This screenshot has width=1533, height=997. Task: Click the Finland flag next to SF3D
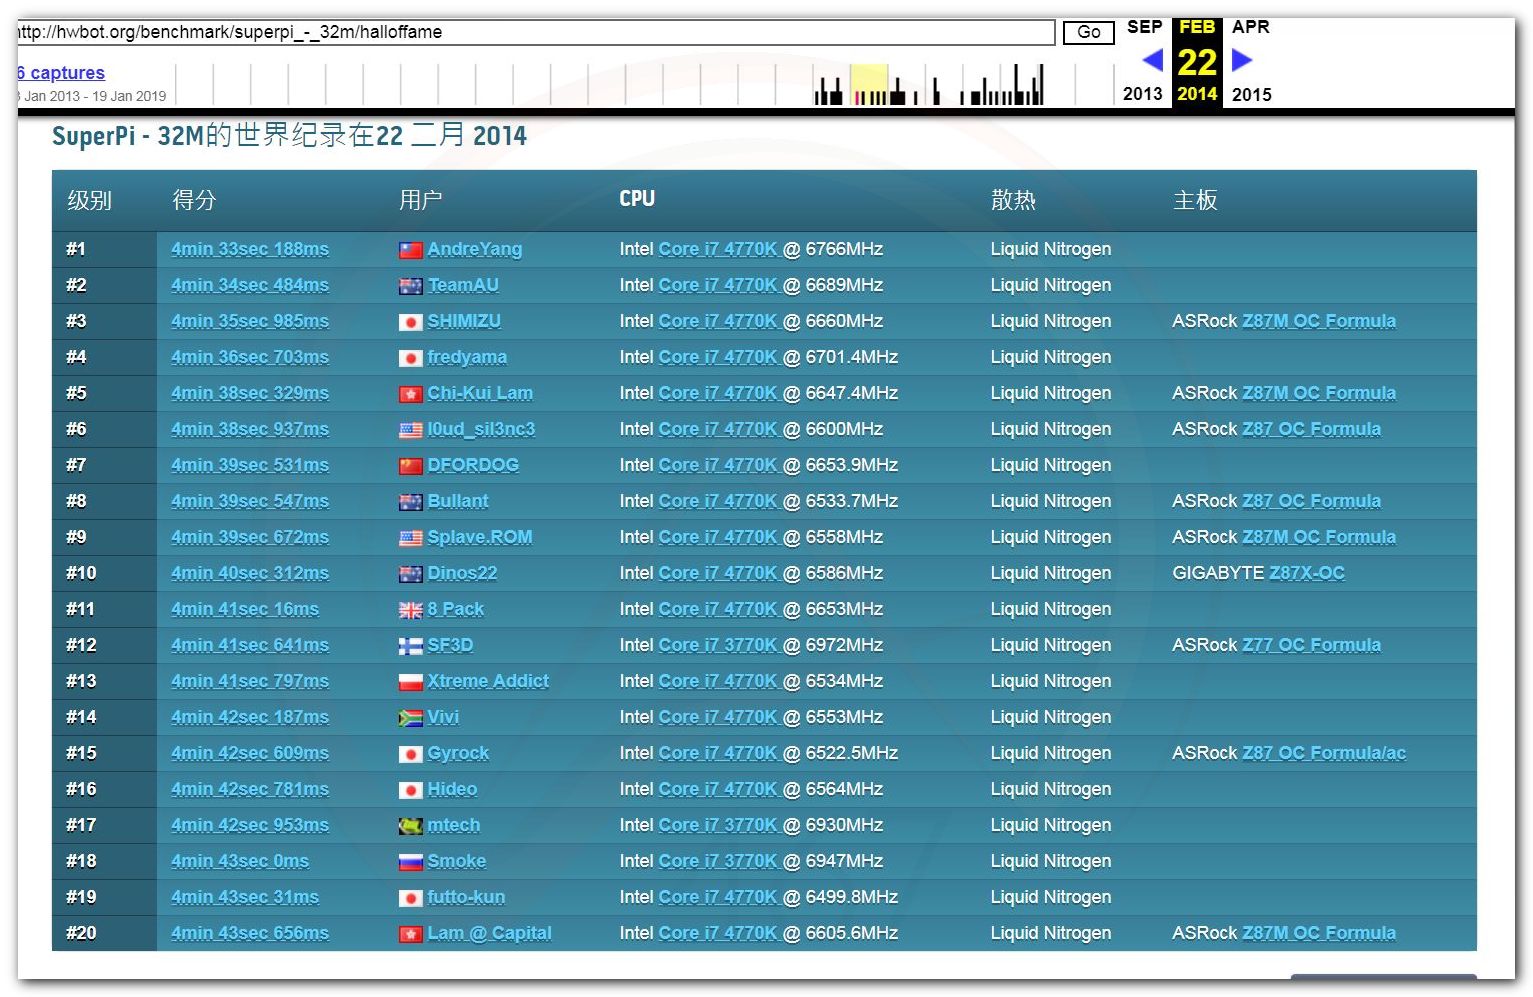(x=410, y=646)
